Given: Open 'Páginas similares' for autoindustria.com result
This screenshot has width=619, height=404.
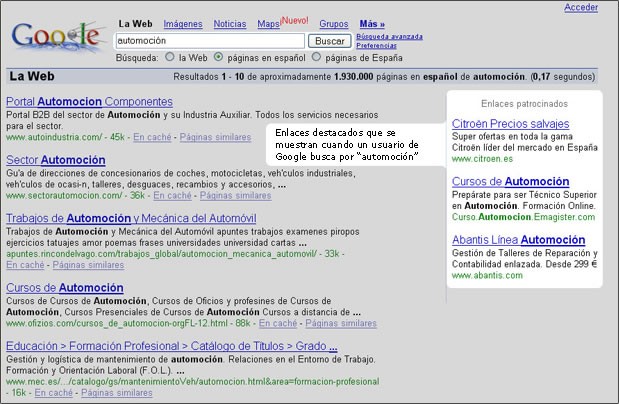Looking at the screenshot, I should tap(215, 137).
